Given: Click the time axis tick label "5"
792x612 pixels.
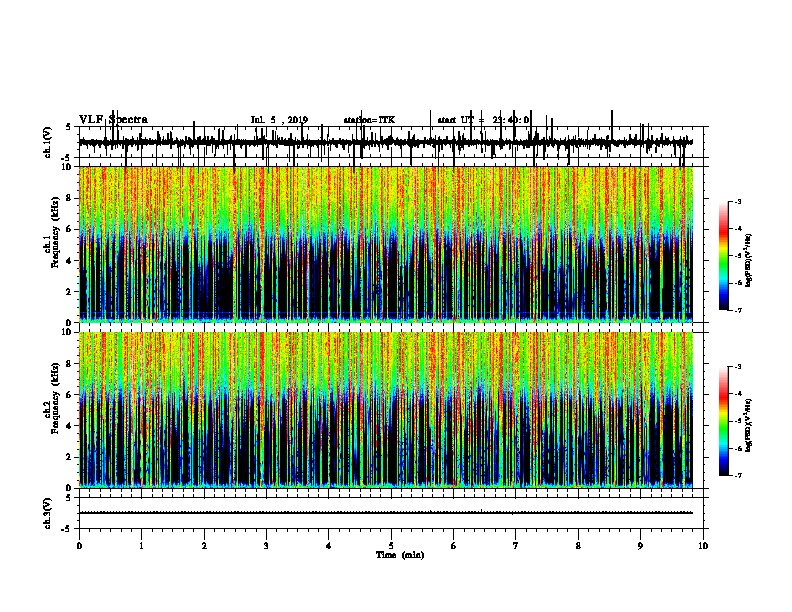Looking at the screenshot, I should click(x=391, y=546).
